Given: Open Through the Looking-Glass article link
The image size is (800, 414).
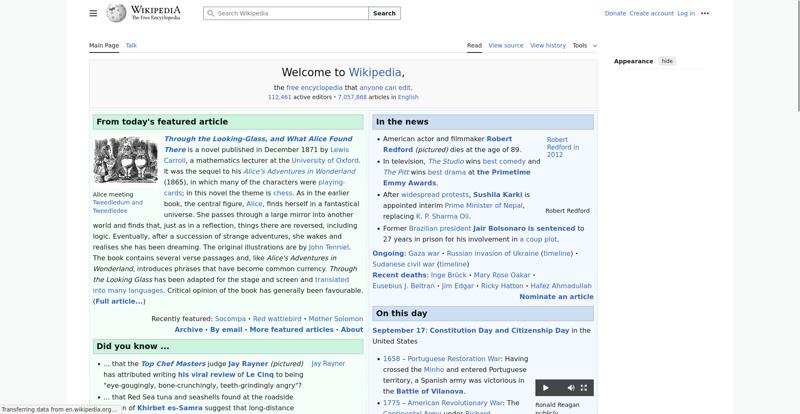Looking at the screenshot, I should [258, 139].
